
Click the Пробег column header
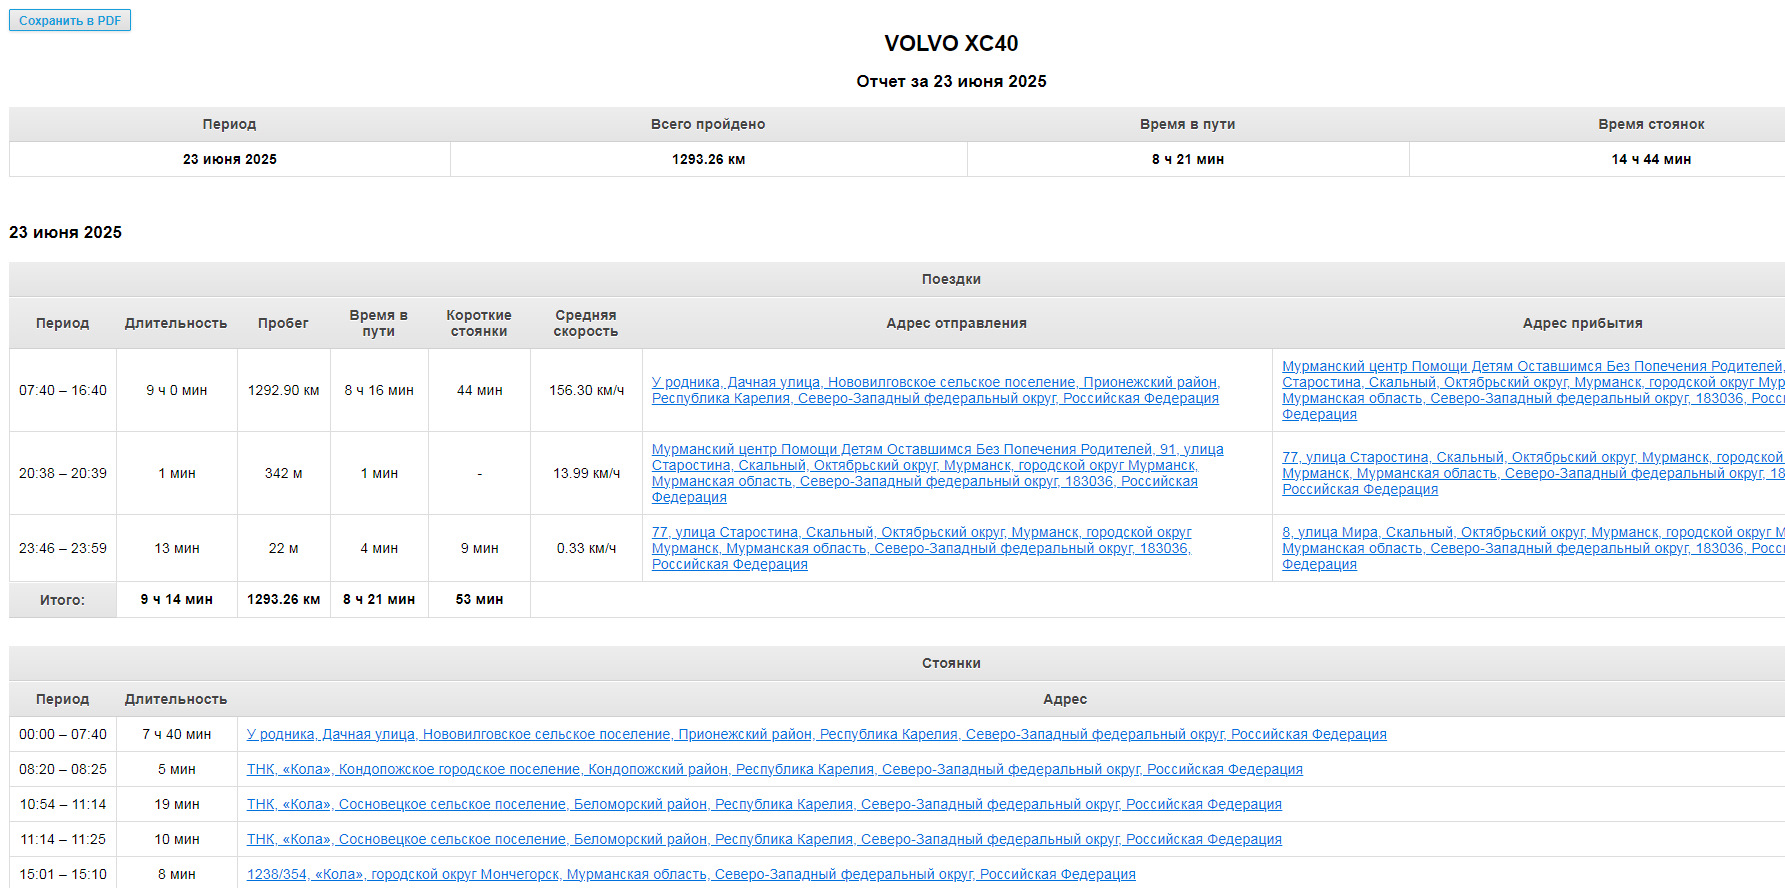283,323
